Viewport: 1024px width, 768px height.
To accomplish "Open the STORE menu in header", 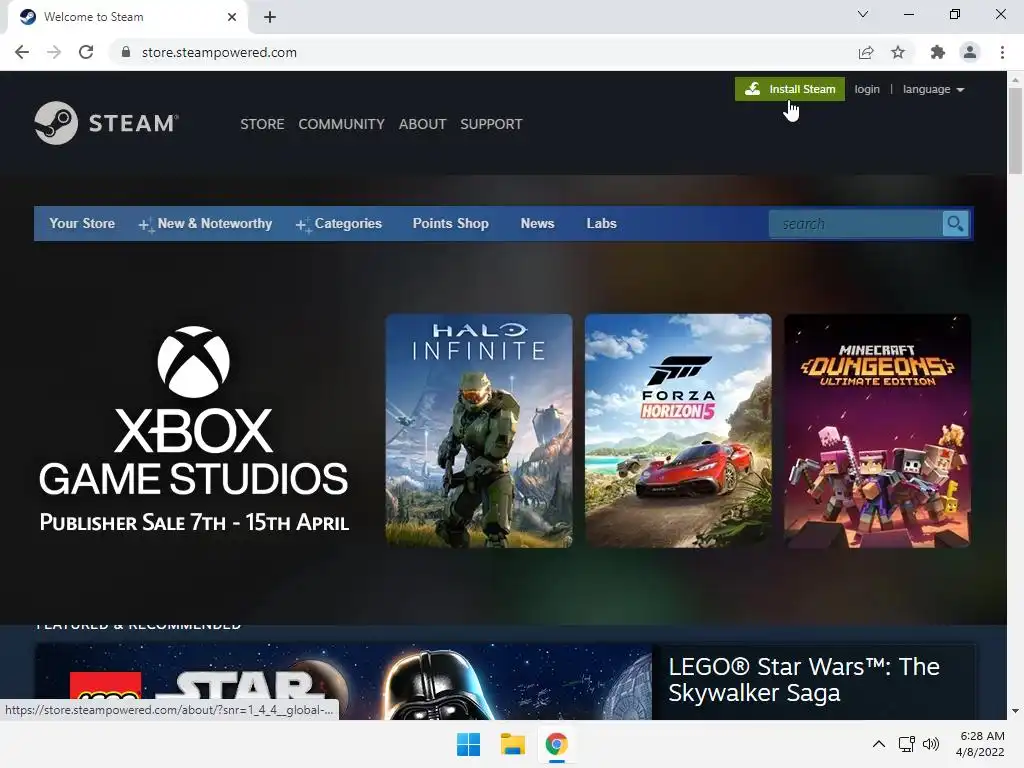I will 262,124.
